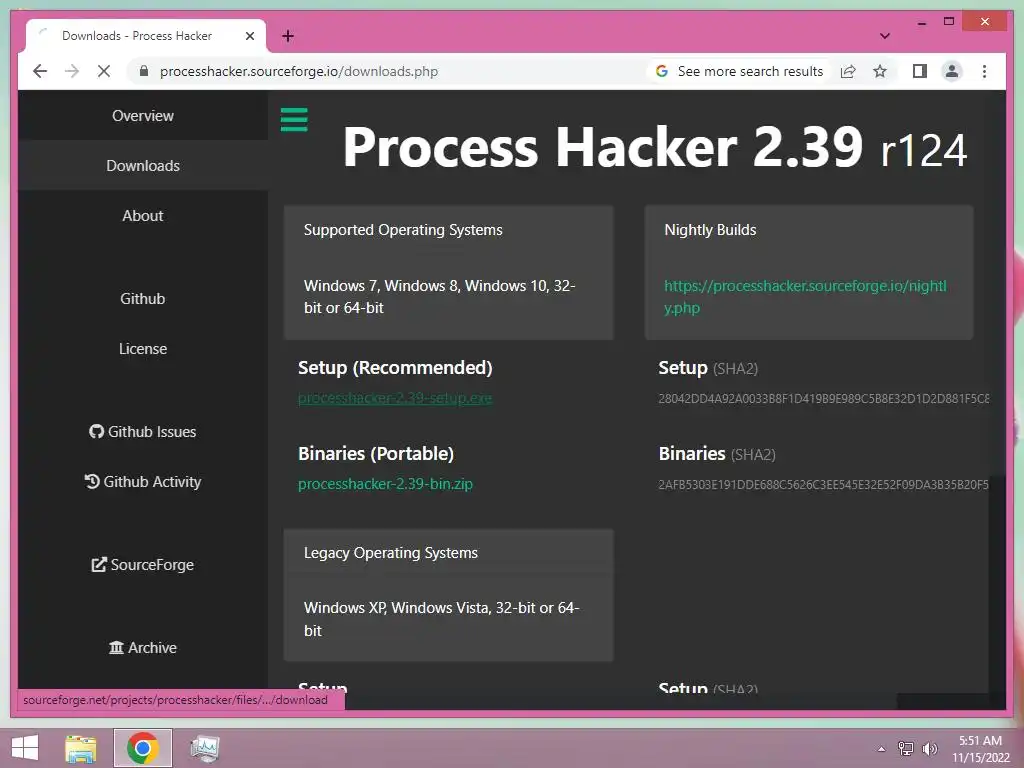Image resolution: width=1024 pixels, height=768 pixels.
Task: Download processhacker-2.39-bin.zip
Action: tap(385, 484)
